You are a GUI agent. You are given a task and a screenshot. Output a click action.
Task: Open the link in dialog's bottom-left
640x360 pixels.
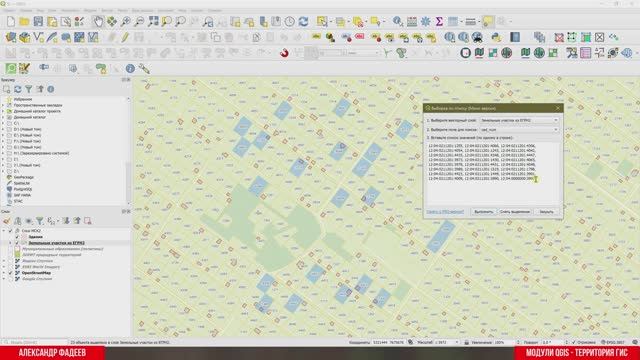[x=445, y=212]
